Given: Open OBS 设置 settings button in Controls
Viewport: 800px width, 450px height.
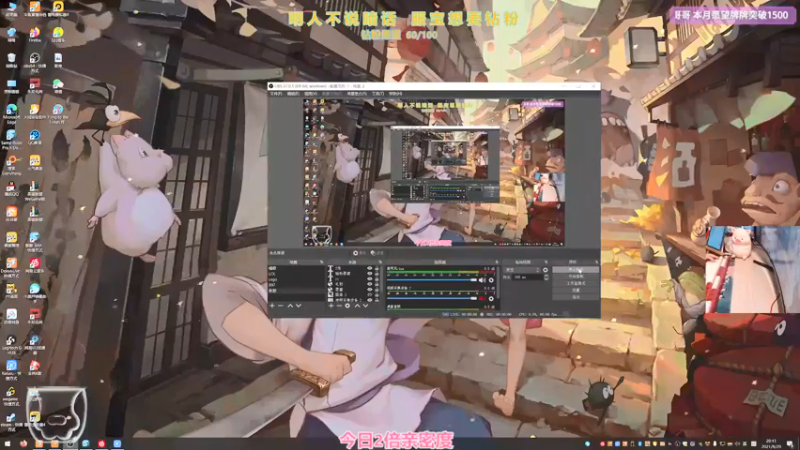Looking at the screenshot, I should (x=576, y=290).
